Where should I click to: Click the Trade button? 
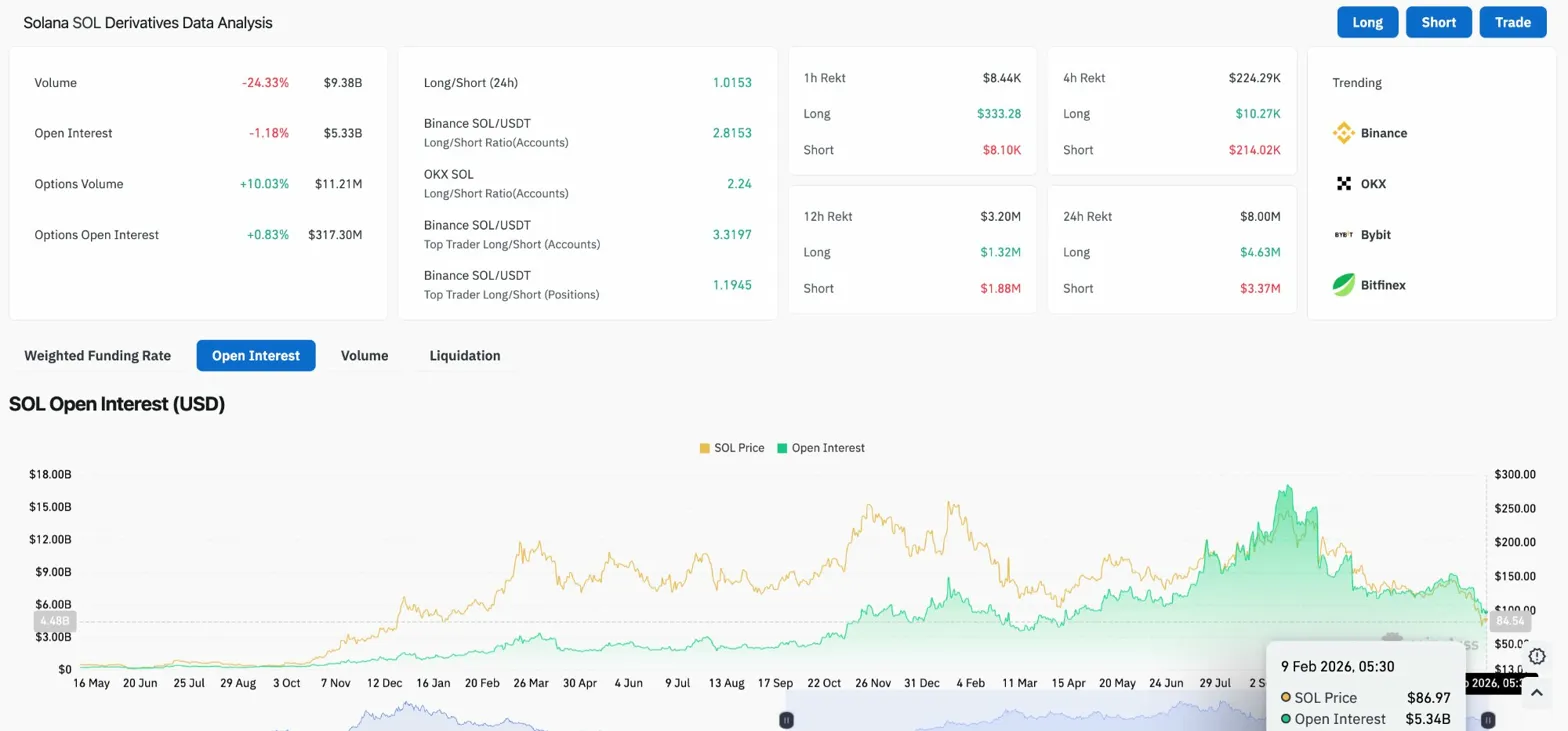(x=1512, y=22)
